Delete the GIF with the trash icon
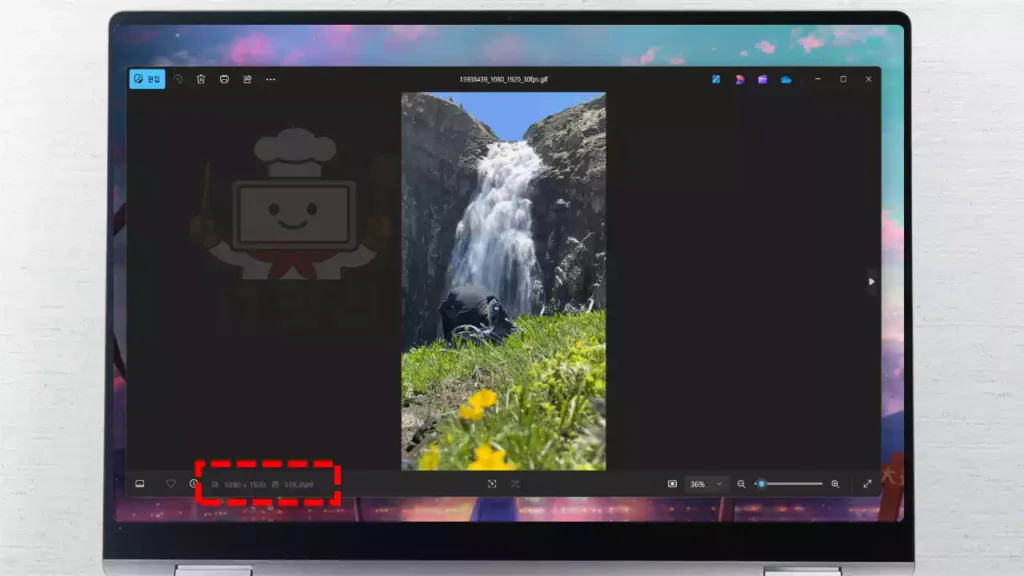This screenshot has height=576, width=1024. (x=201, y=79)
